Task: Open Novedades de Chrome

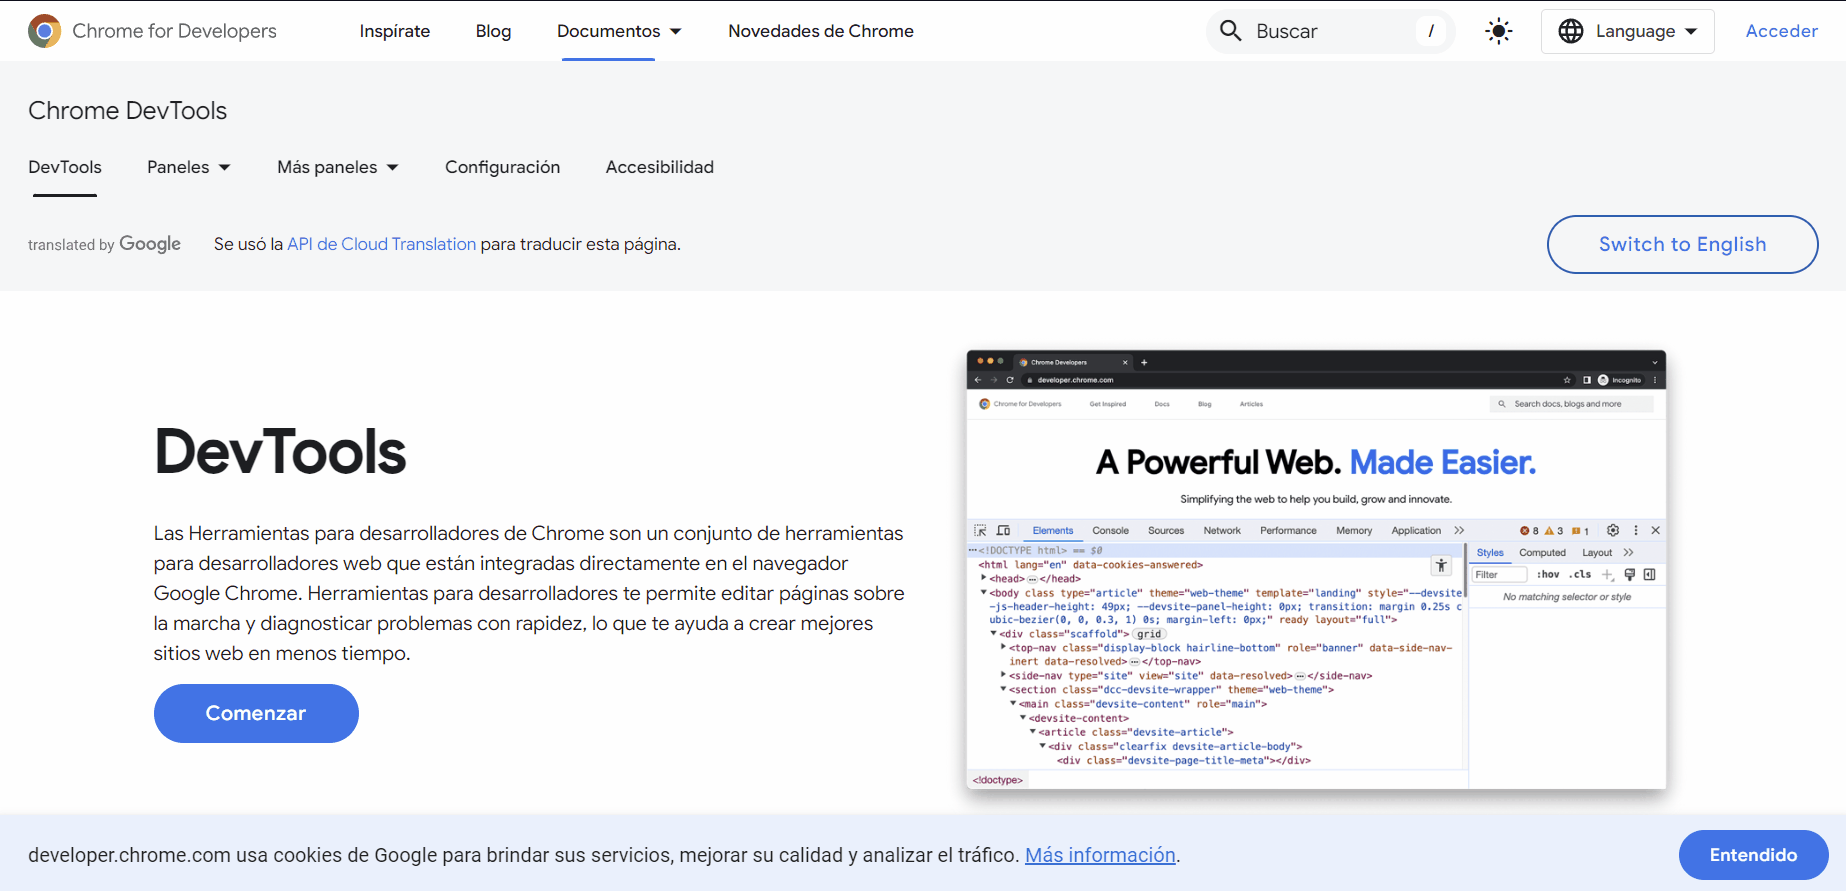Action: [x=820, y=31]
